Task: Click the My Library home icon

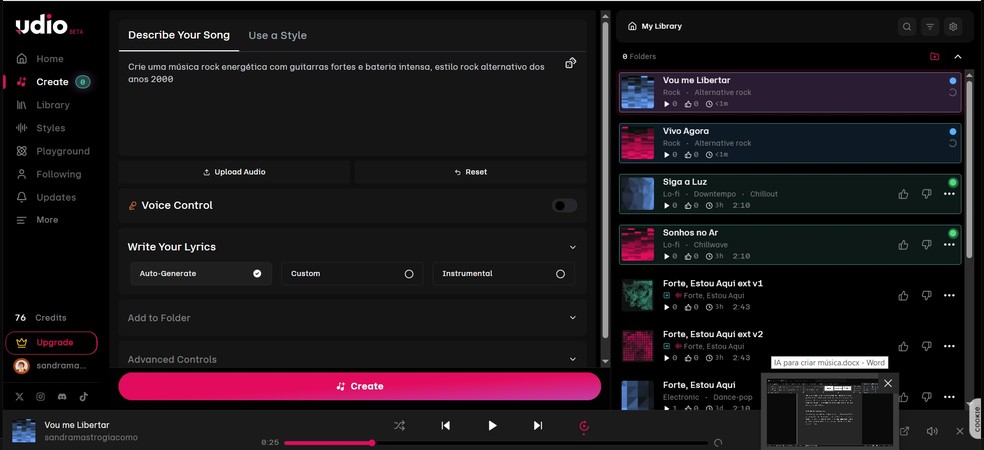Action: point(632,26)
